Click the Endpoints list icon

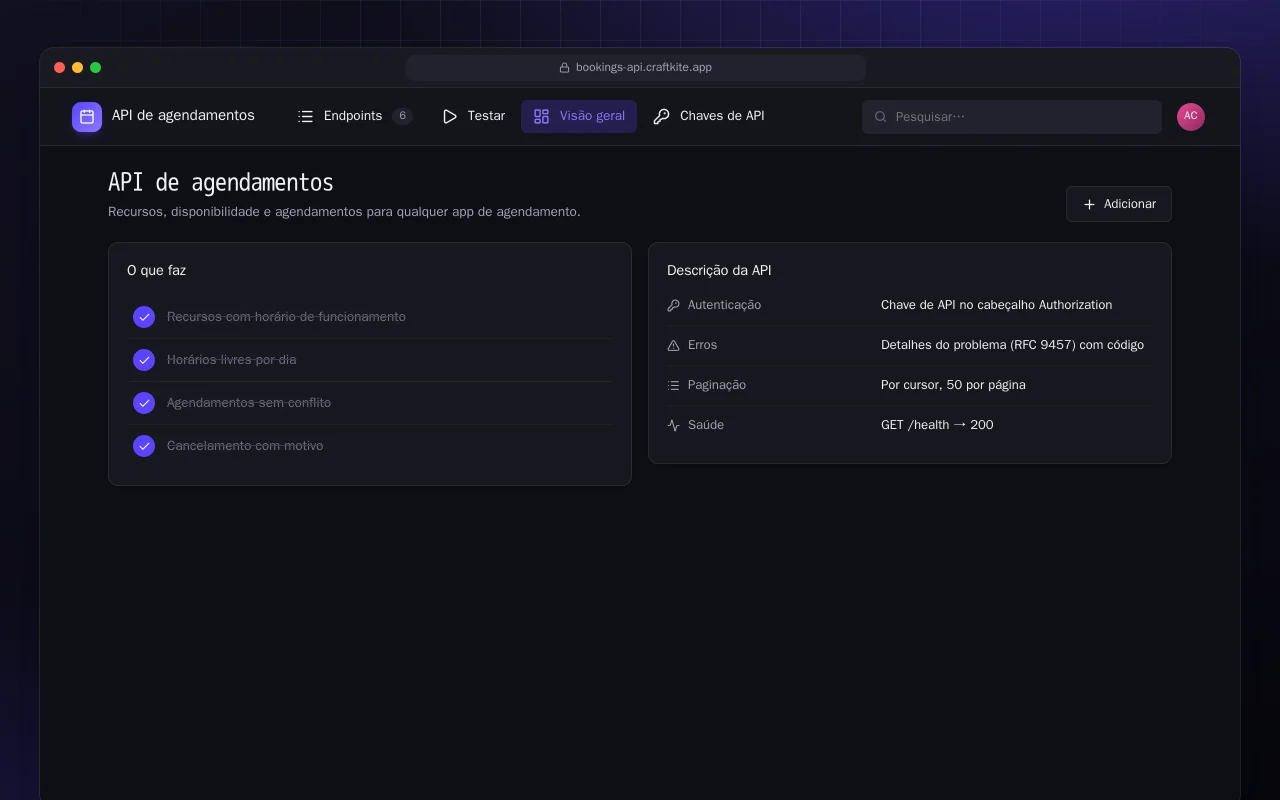click(306, 117)
